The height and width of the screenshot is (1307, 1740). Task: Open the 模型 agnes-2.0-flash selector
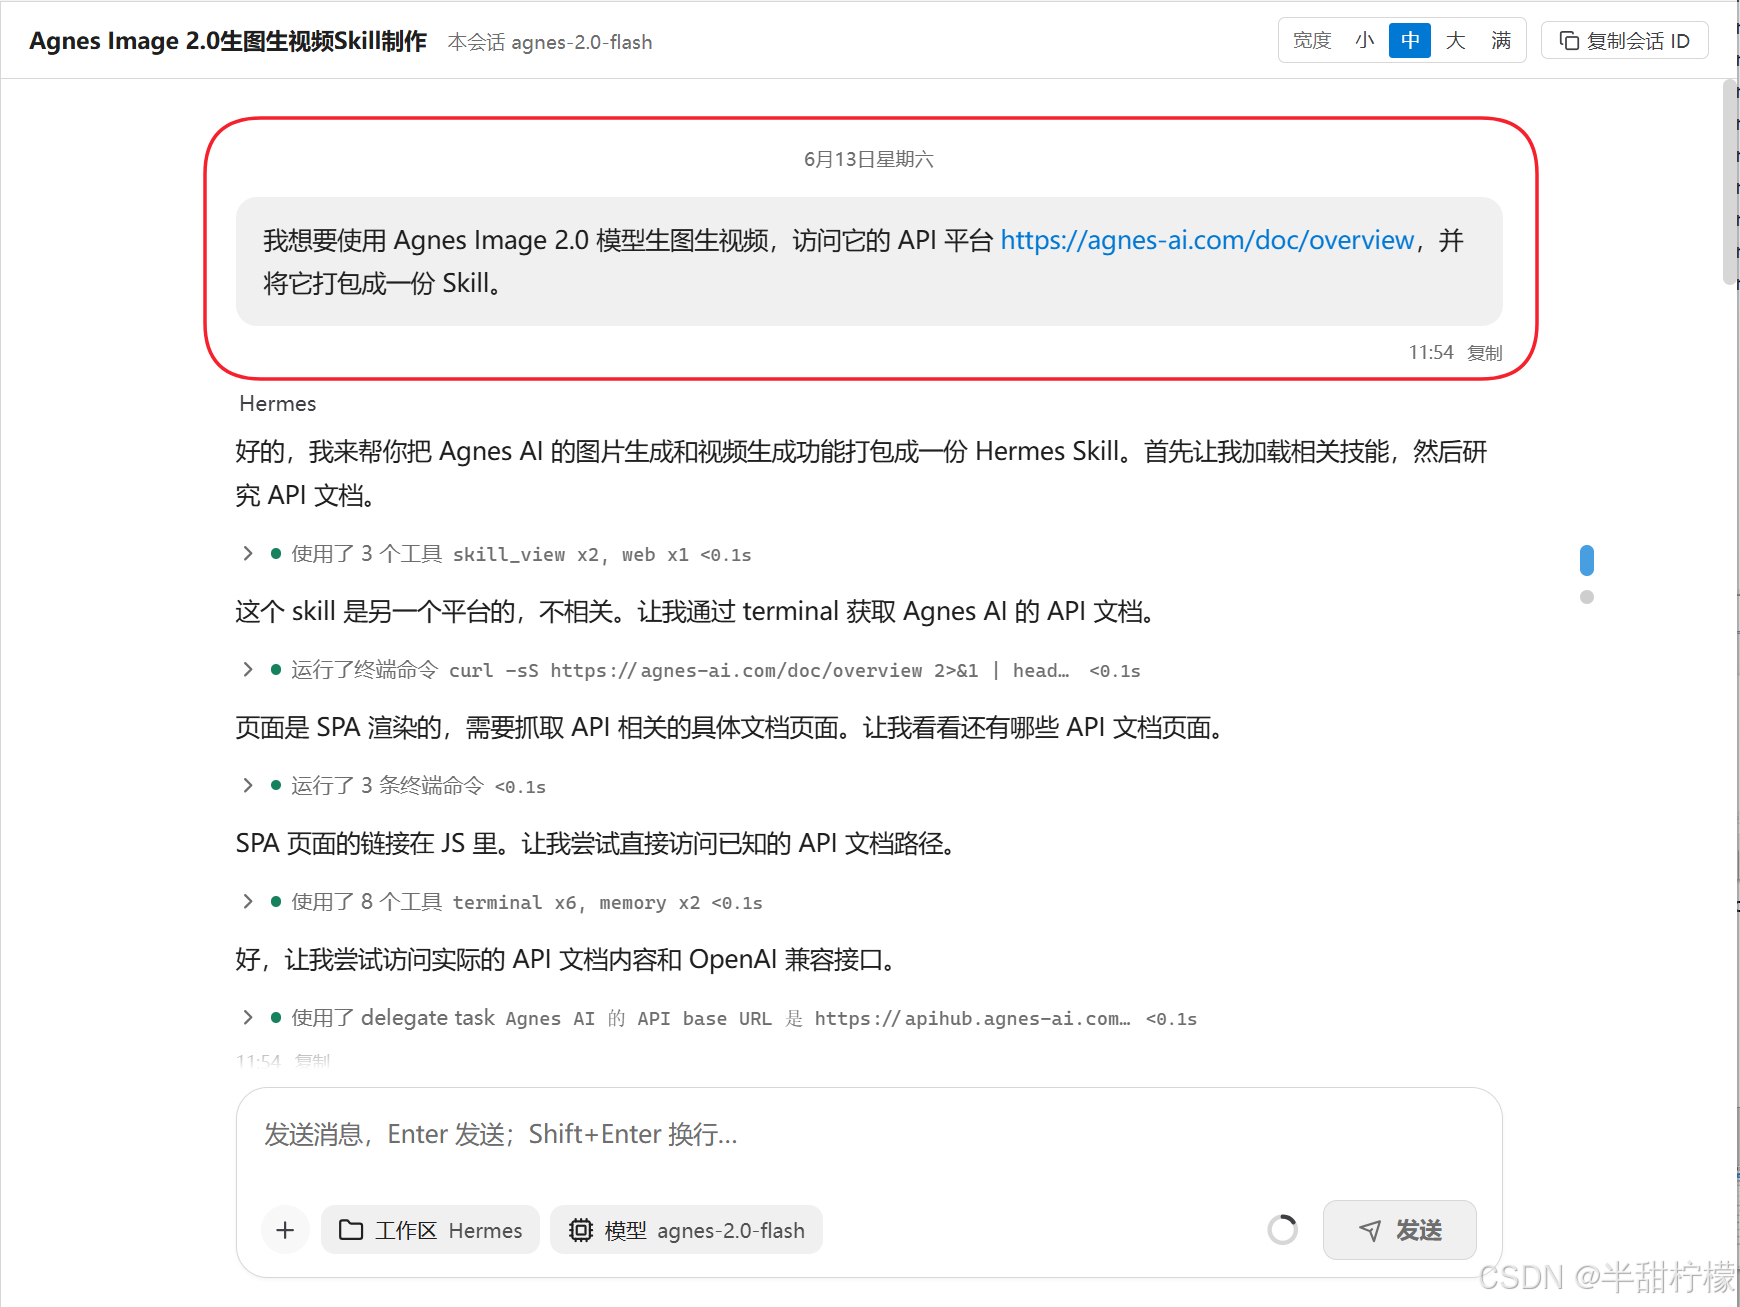(x=686, y=1230)
